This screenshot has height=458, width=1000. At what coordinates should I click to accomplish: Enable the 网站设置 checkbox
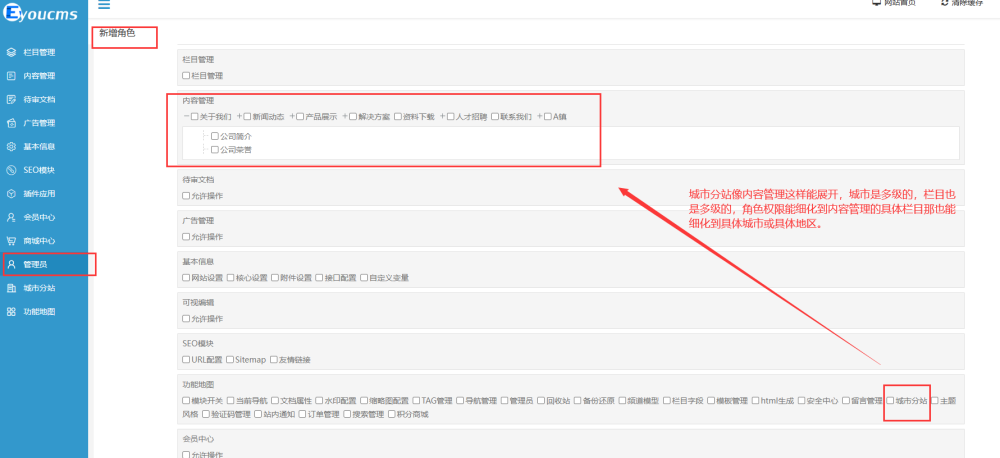pos(186,278)
